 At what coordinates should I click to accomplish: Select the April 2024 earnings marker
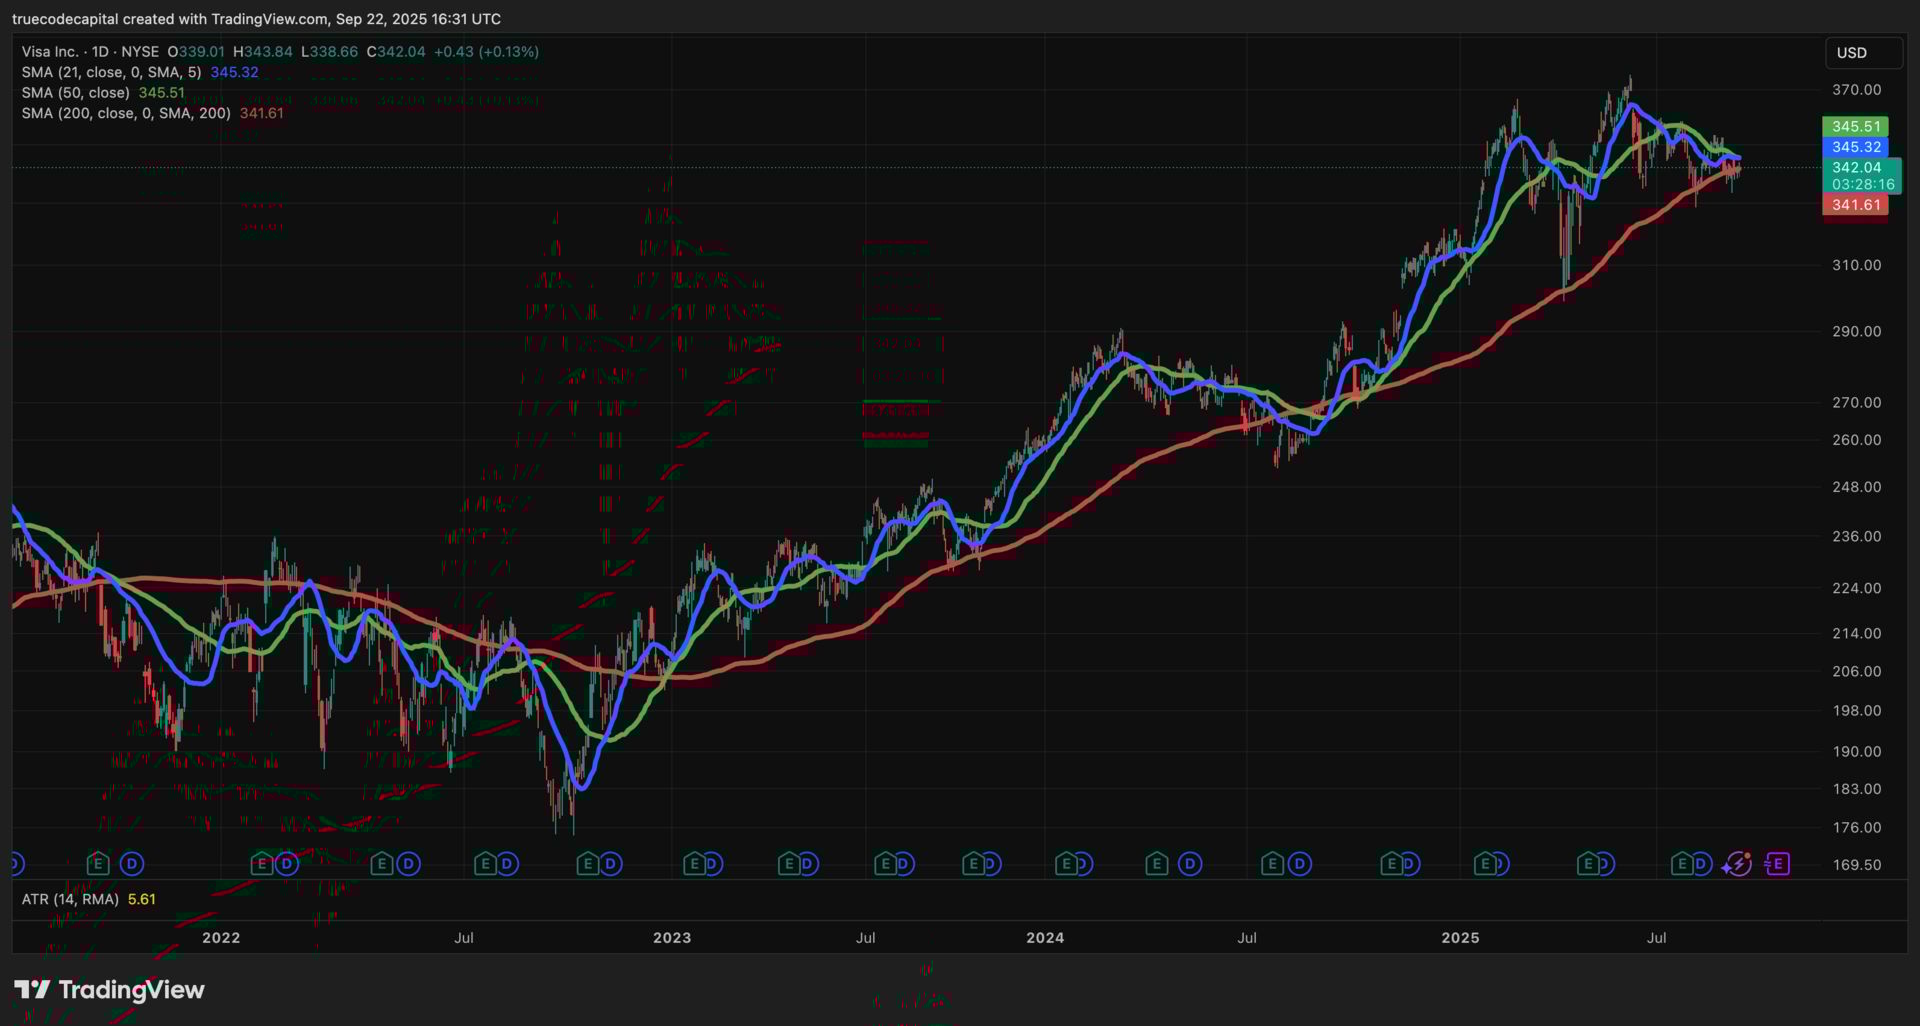1156,863
